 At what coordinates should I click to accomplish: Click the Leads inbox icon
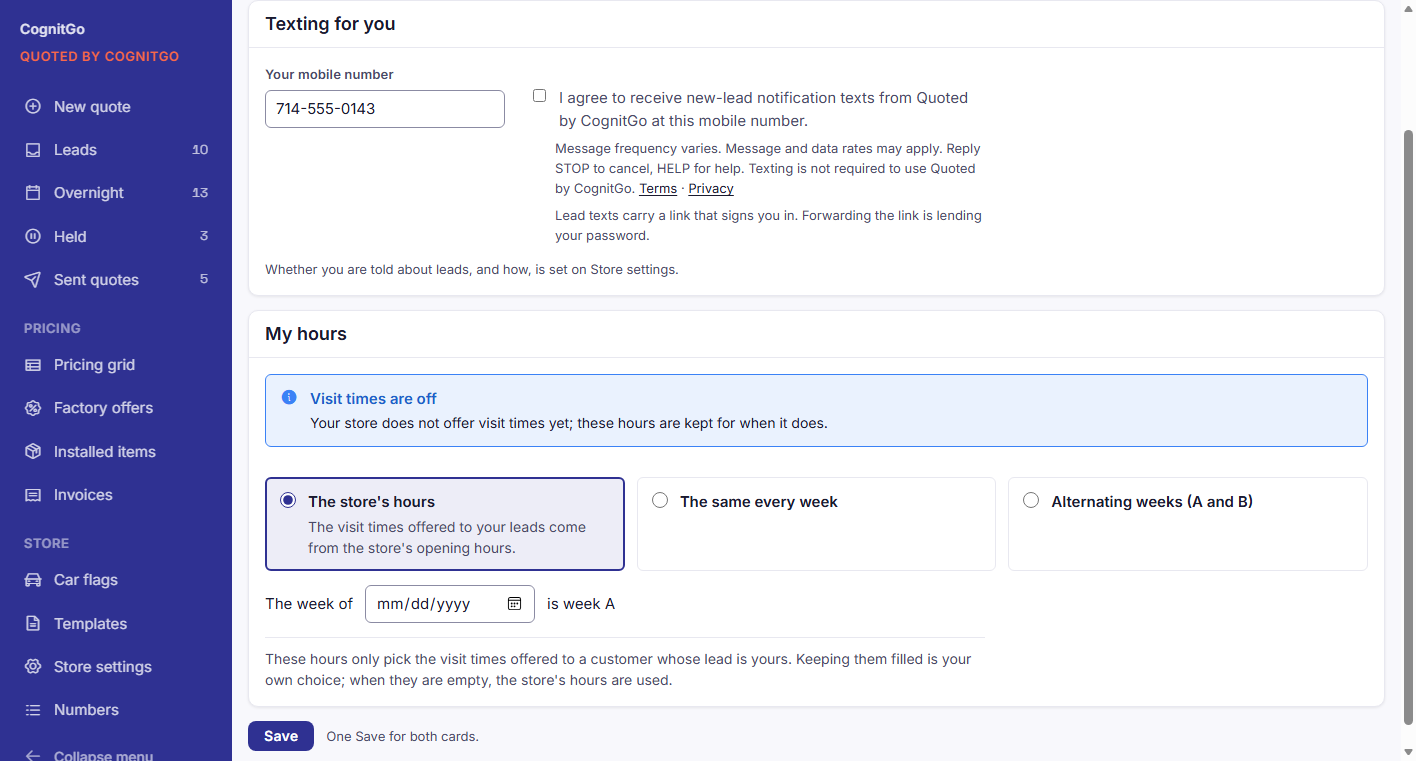click(33, 150)
